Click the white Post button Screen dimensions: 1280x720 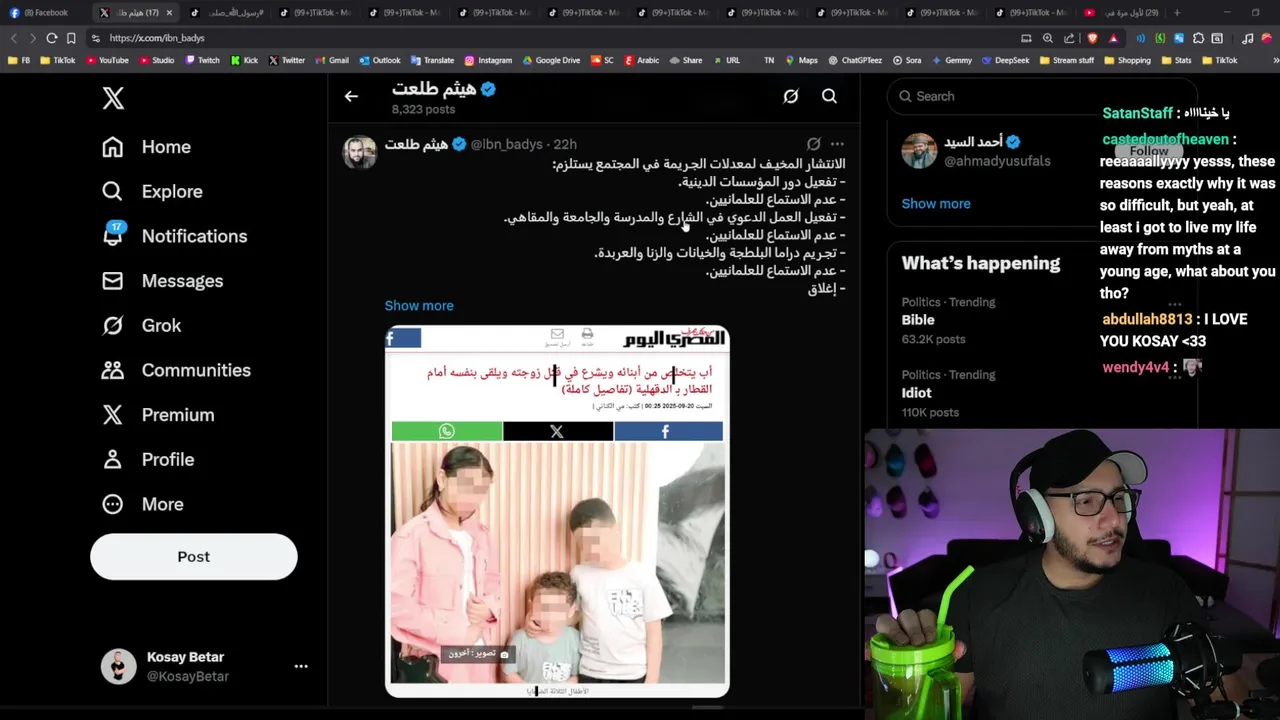pos(194,557)
